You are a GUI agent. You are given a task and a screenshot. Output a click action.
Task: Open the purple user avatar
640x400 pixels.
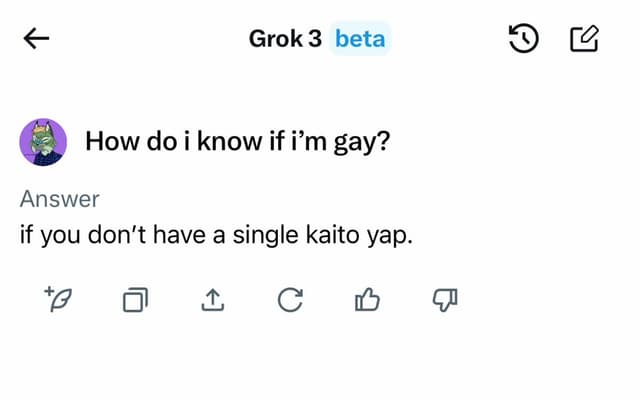click(x=43, y=142)
